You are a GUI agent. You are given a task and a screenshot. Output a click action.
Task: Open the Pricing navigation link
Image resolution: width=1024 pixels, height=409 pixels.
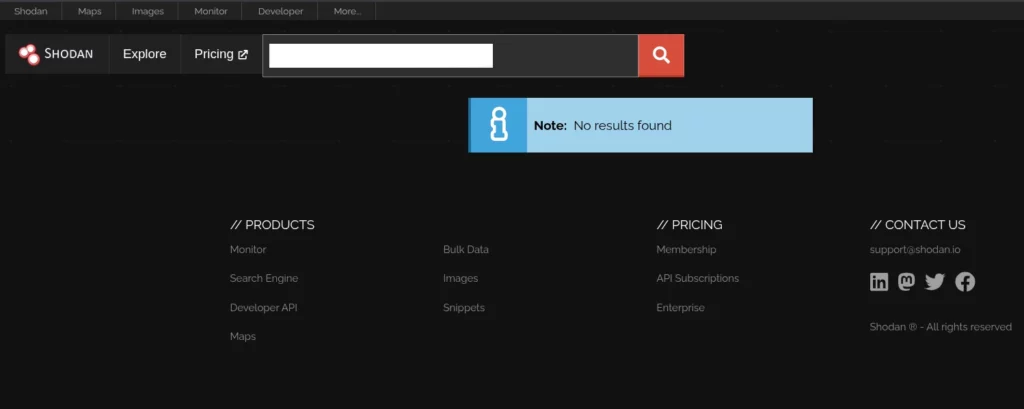tap(214, 54)
